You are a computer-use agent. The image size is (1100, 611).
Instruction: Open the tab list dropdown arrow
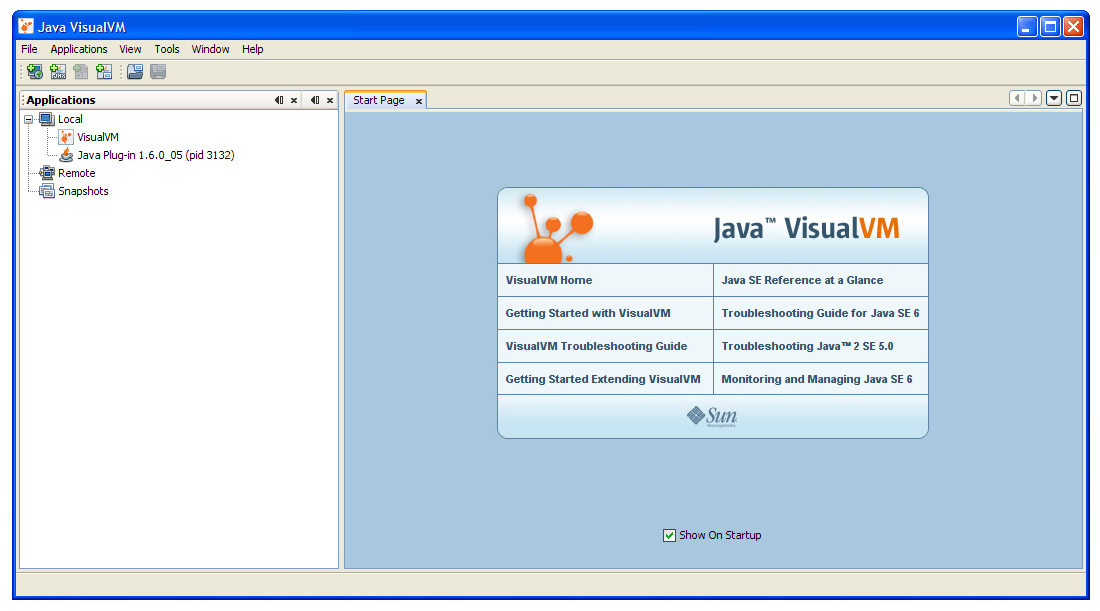click(1054, 97)
